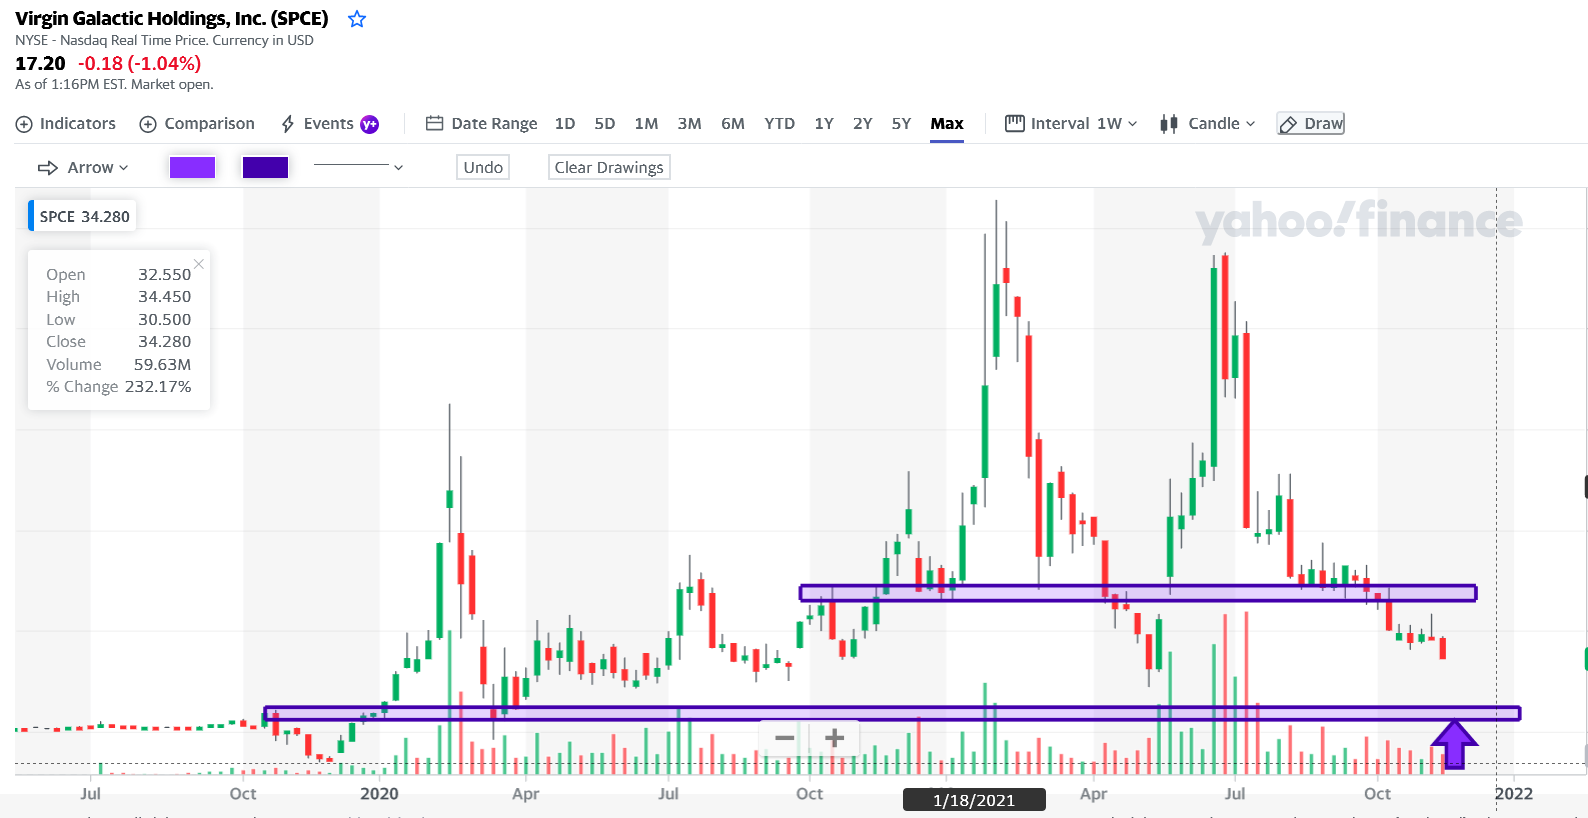
Task: Click the 2022 label on the time axis
Action: click(x=1514, y=794)
